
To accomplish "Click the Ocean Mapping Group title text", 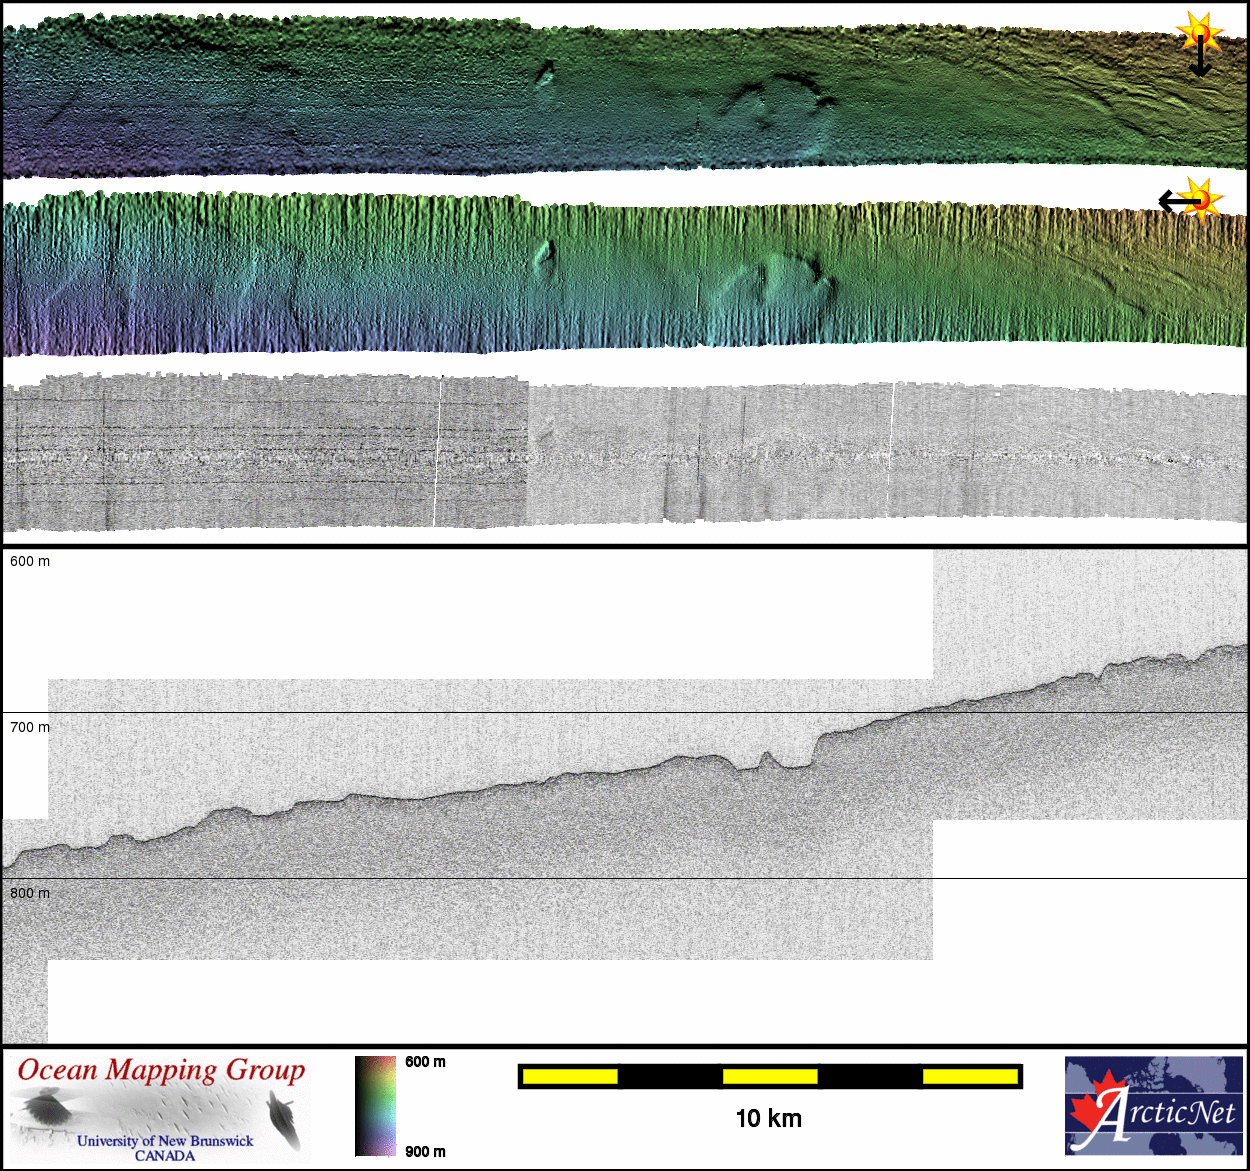I will [x=161, y=1070].
